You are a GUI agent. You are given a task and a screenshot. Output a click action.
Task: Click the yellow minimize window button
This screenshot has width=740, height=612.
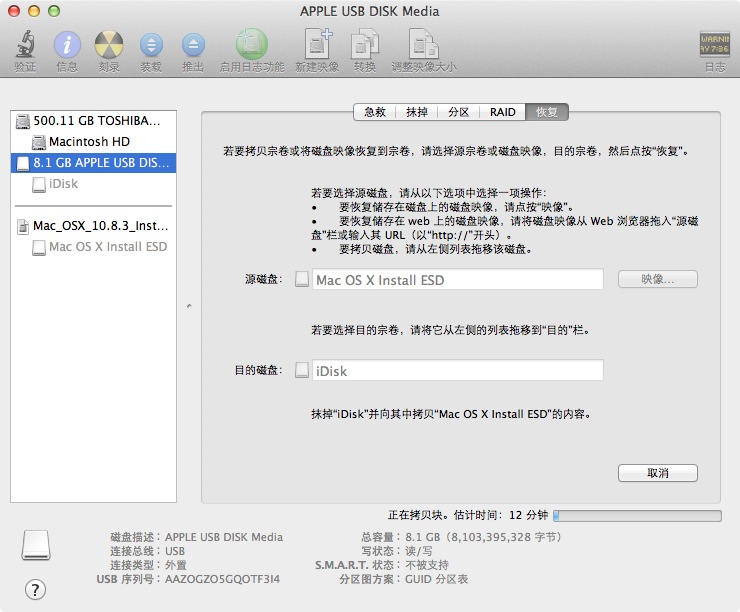(34, 11)
